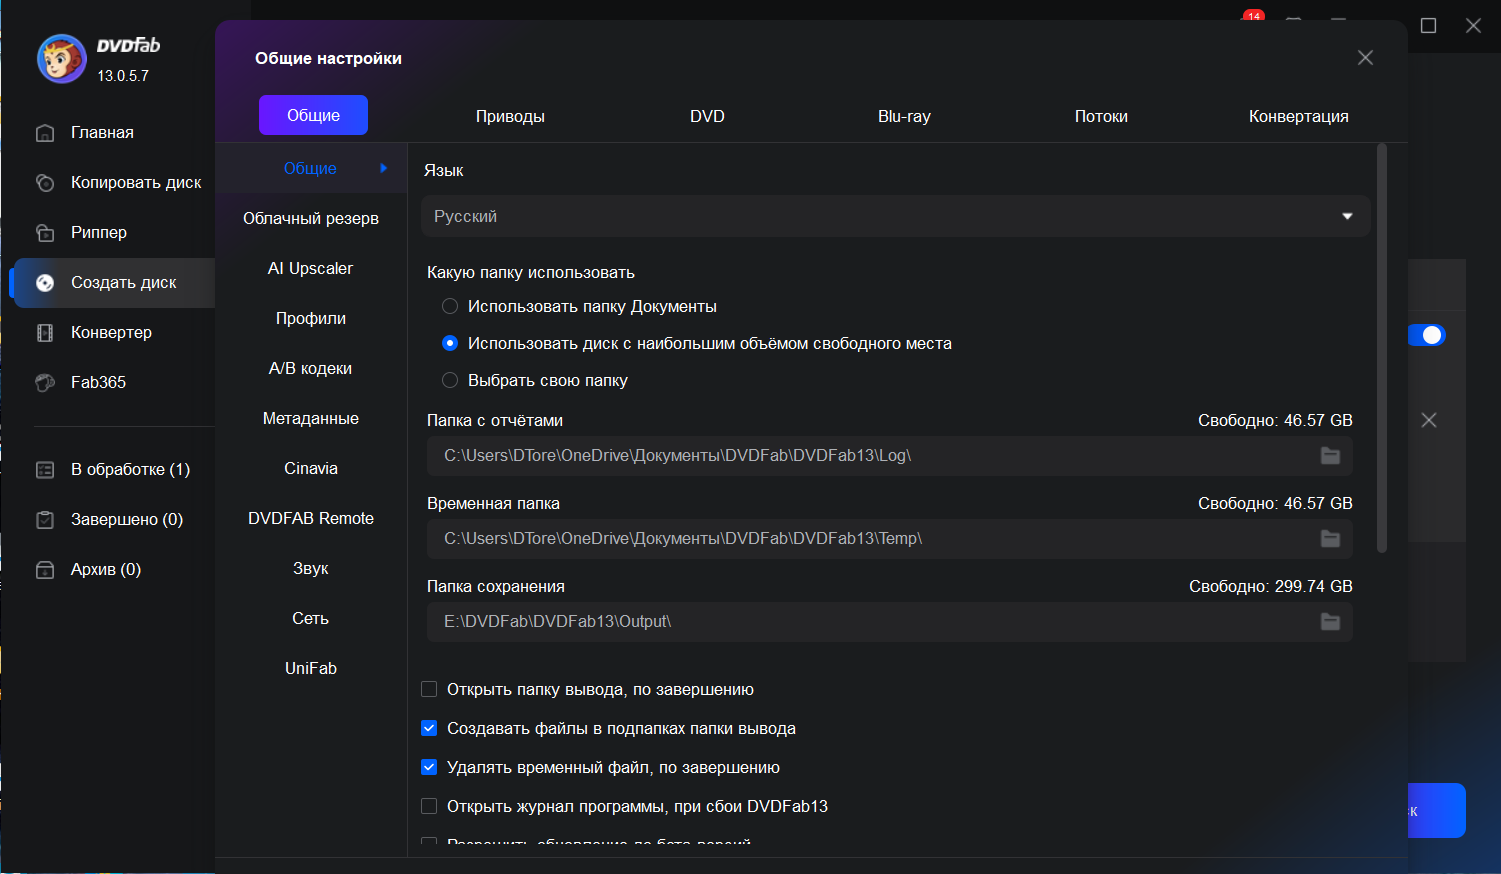The width and height of the screenshot is (1501, 874).
Task: Uncheck deleting temporary file on completion
Action: click(429, 767)
